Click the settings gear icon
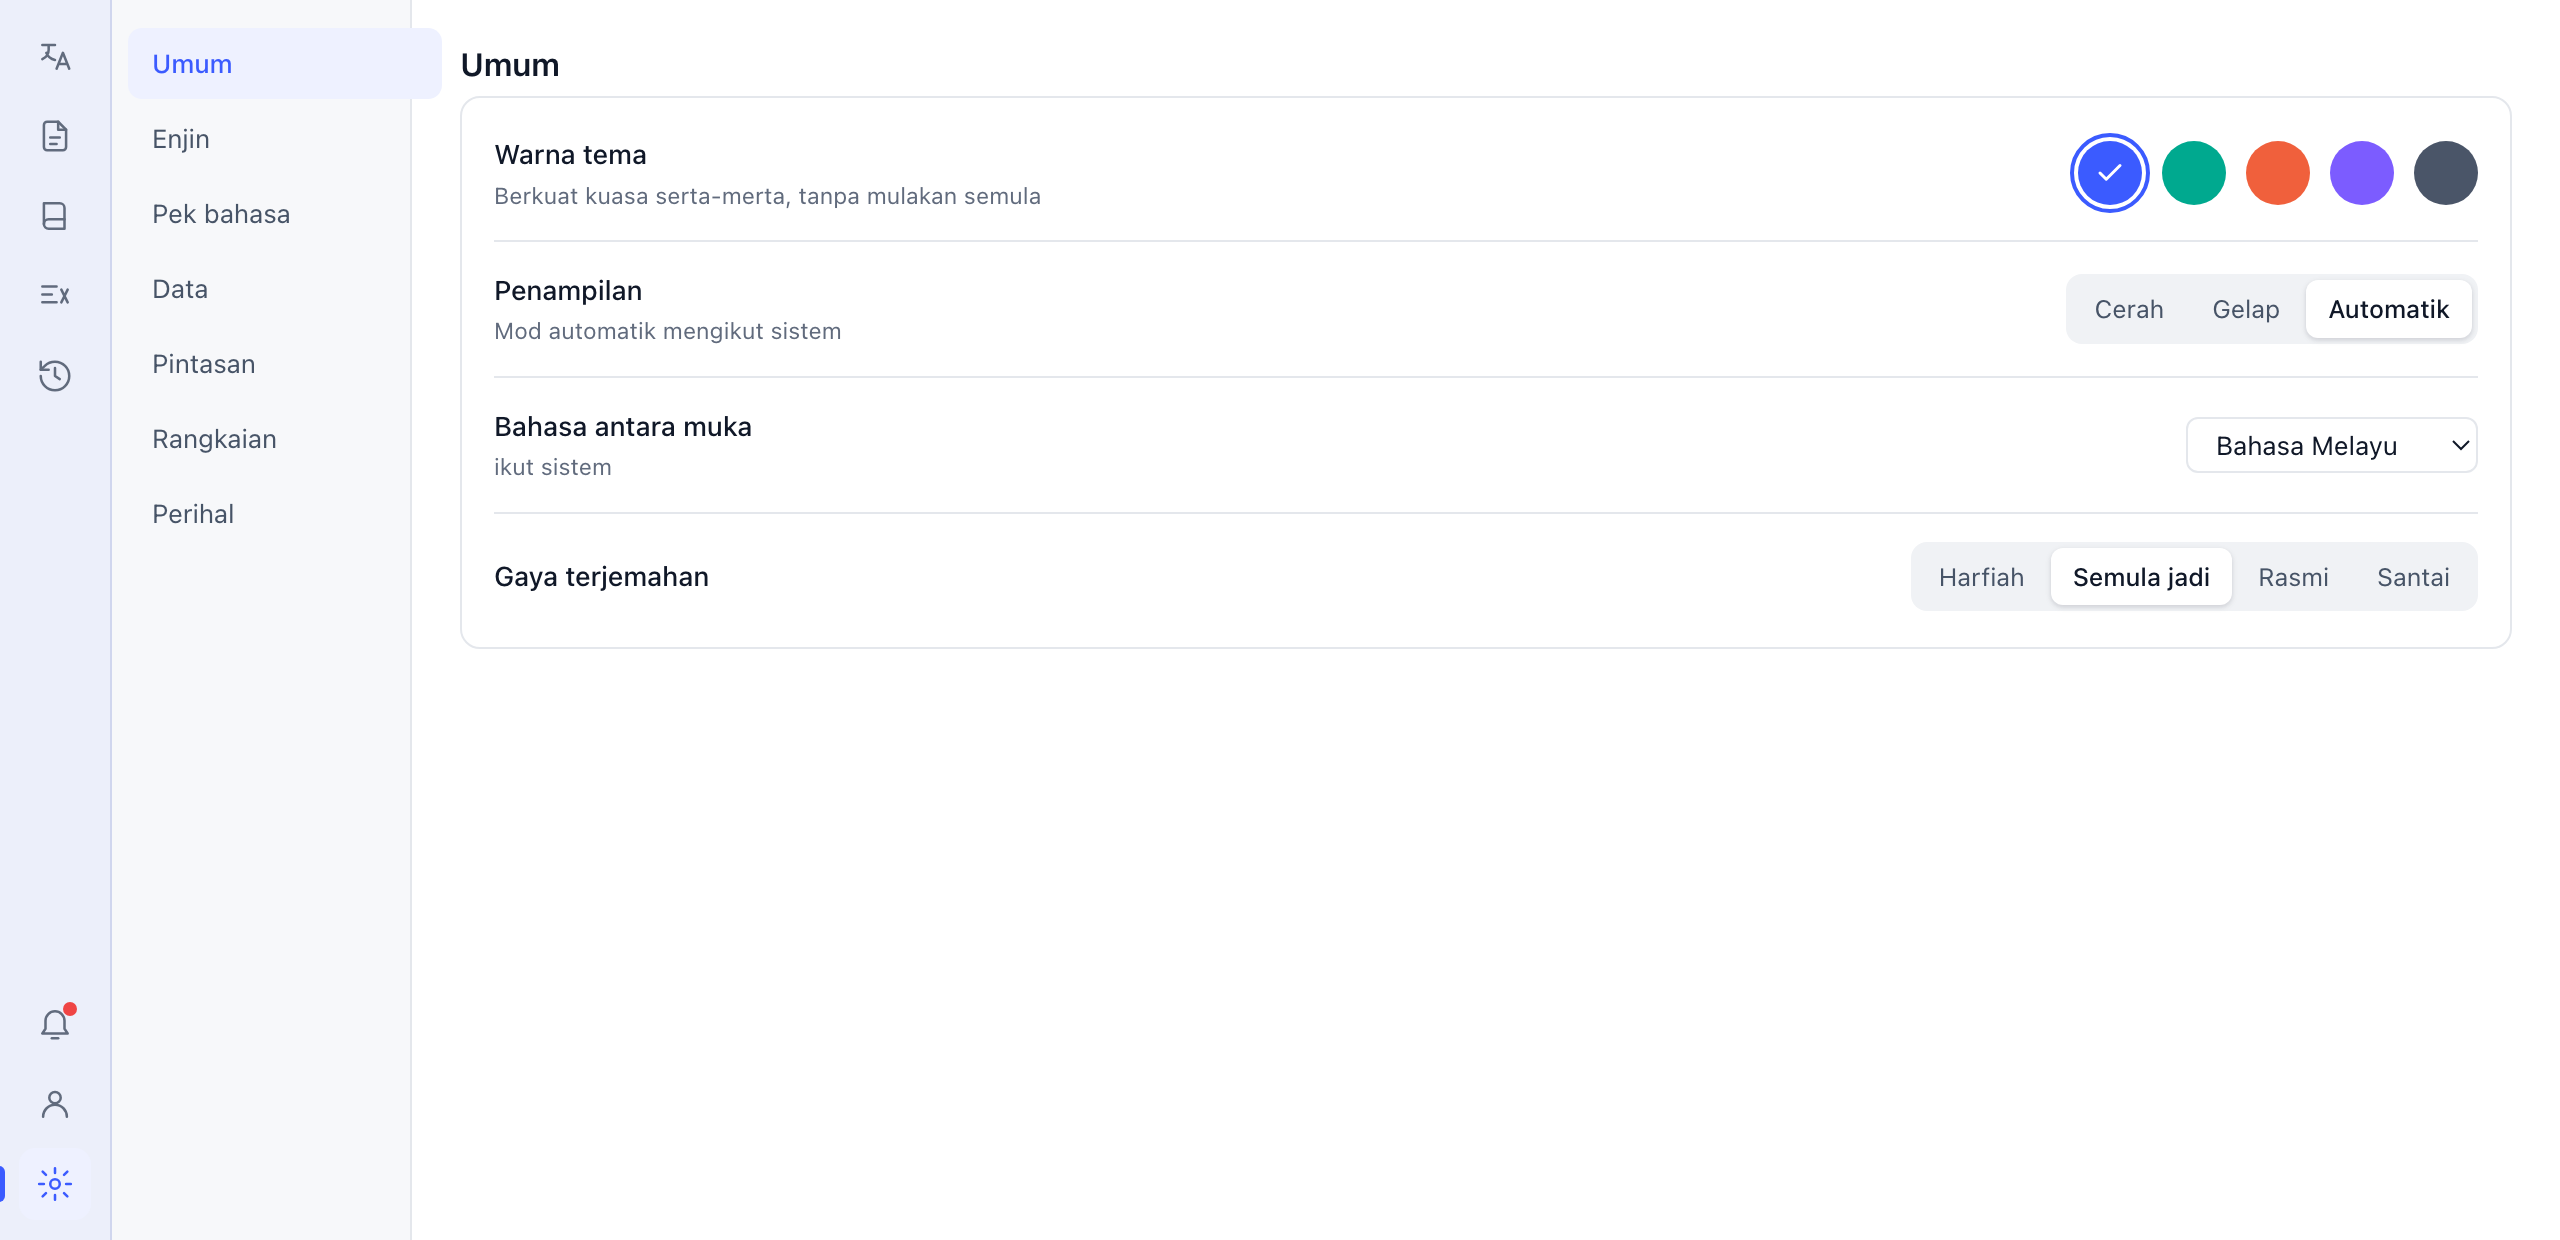 55,1184
